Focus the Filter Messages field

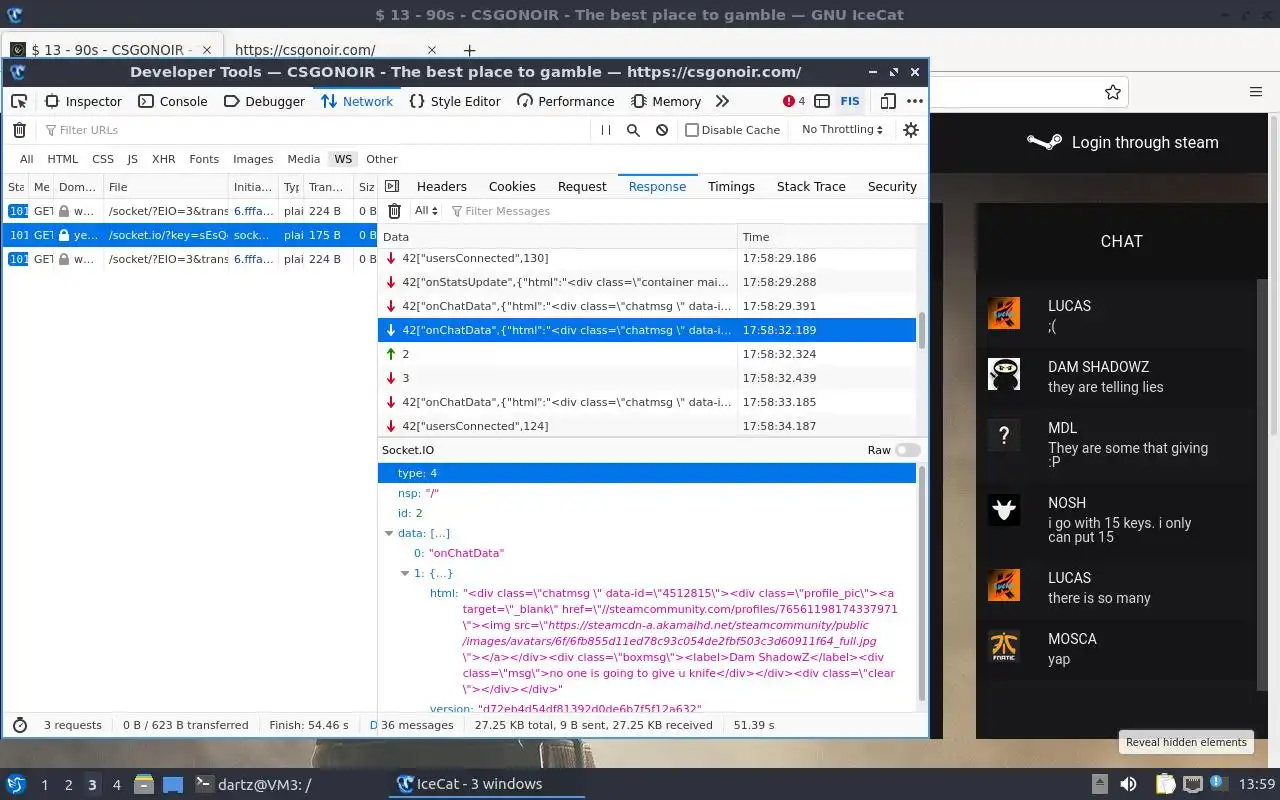tap(684, 211)
